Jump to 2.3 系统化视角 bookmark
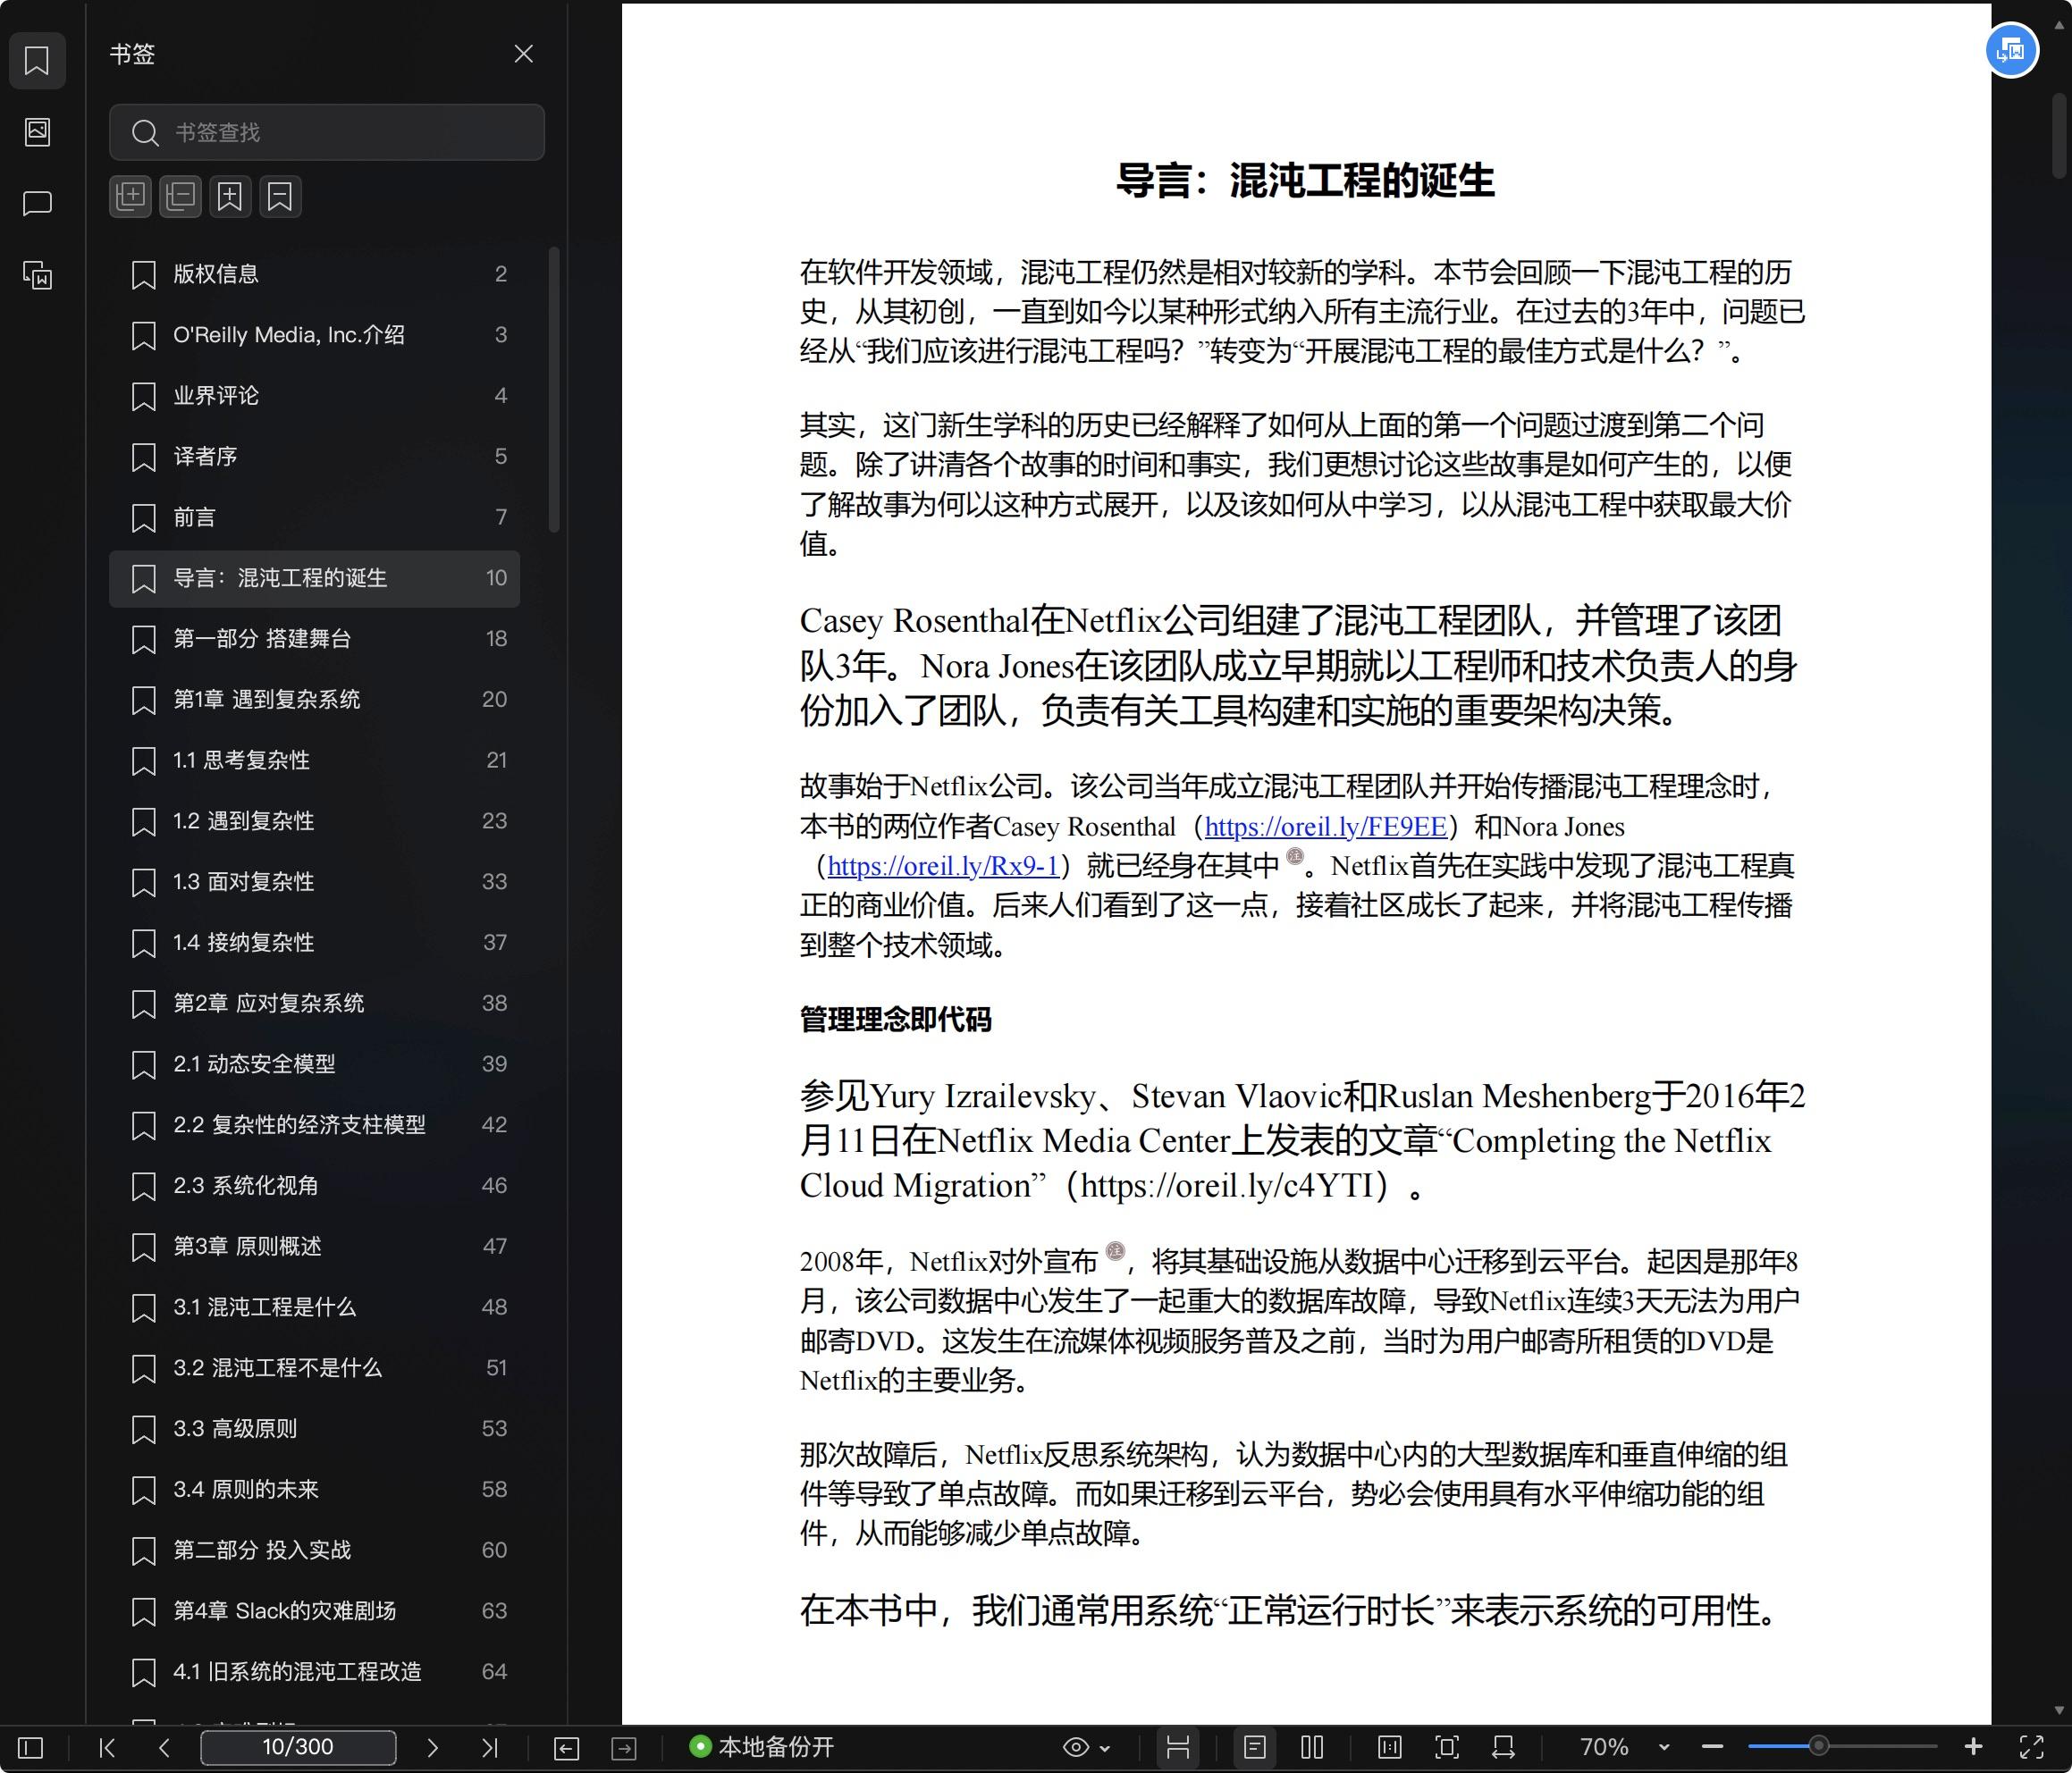2072x1773 pixels. pyautogui.click(x=314, y=1186)
